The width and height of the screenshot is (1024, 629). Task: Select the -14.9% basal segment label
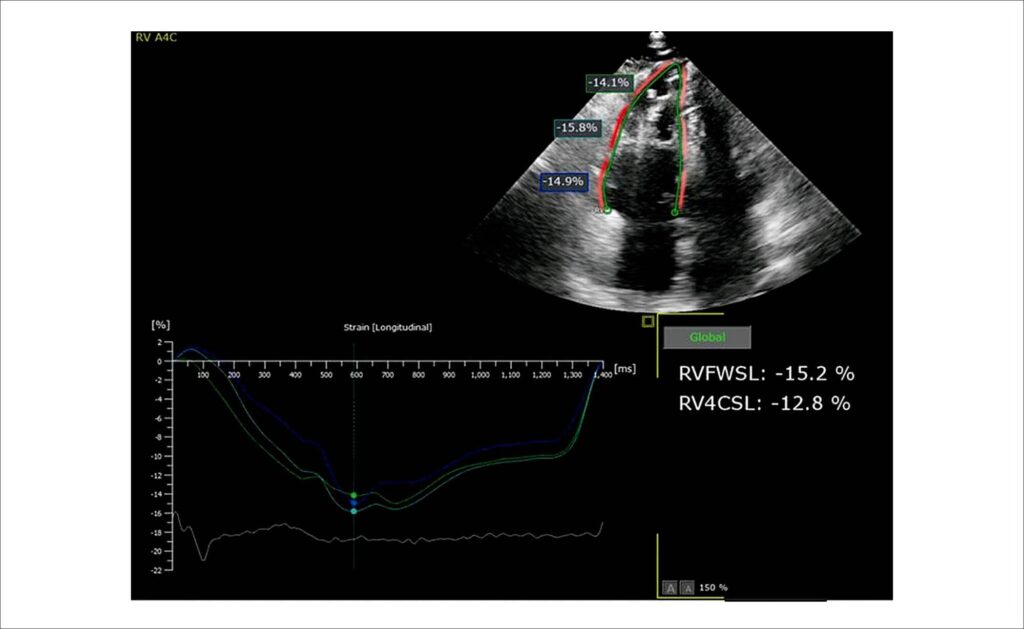(x=564, y=182)
